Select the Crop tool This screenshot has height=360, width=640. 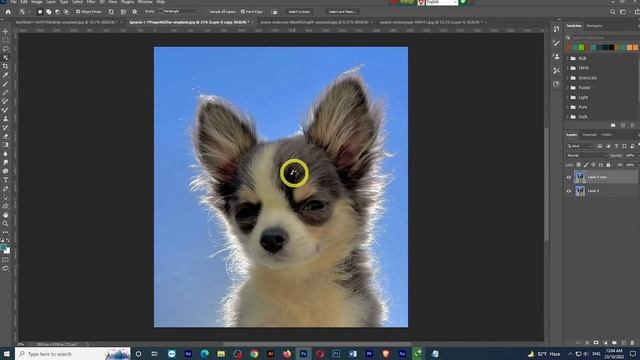(x=5, y=66)
